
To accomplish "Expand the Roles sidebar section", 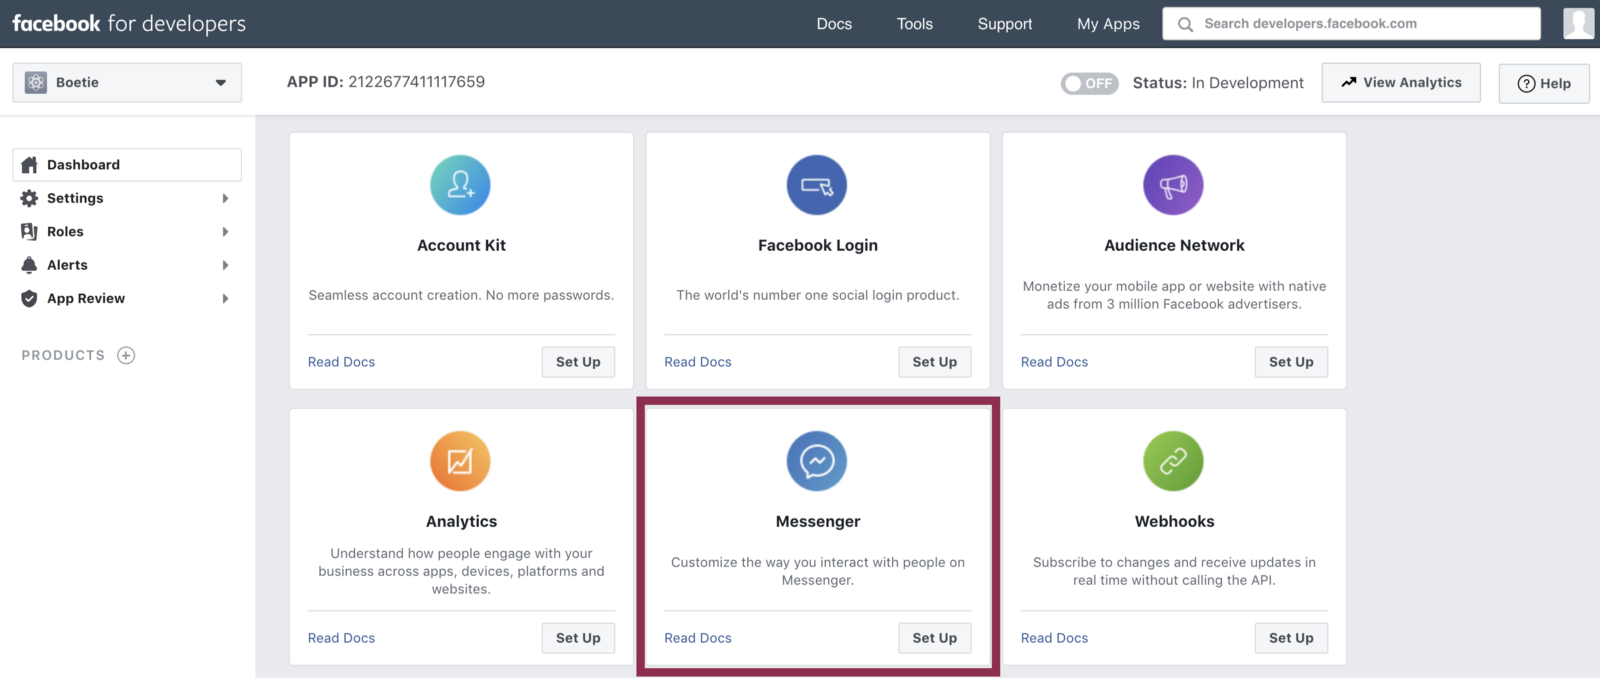I will 127,231.
